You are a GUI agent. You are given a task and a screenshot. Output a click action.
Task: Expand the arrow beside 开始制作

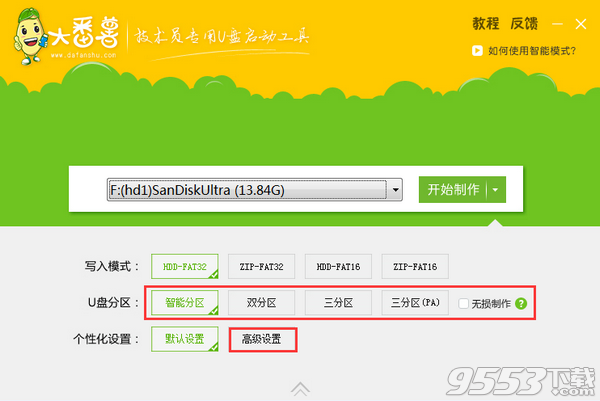tap(496, 189)
